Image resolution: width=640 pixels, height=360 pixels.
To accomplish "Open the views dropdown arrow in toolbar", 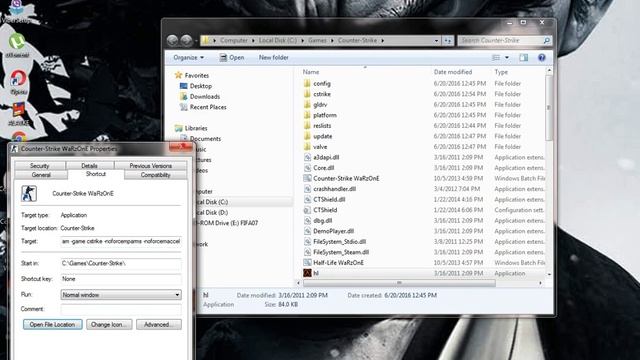I will (507, 58).
